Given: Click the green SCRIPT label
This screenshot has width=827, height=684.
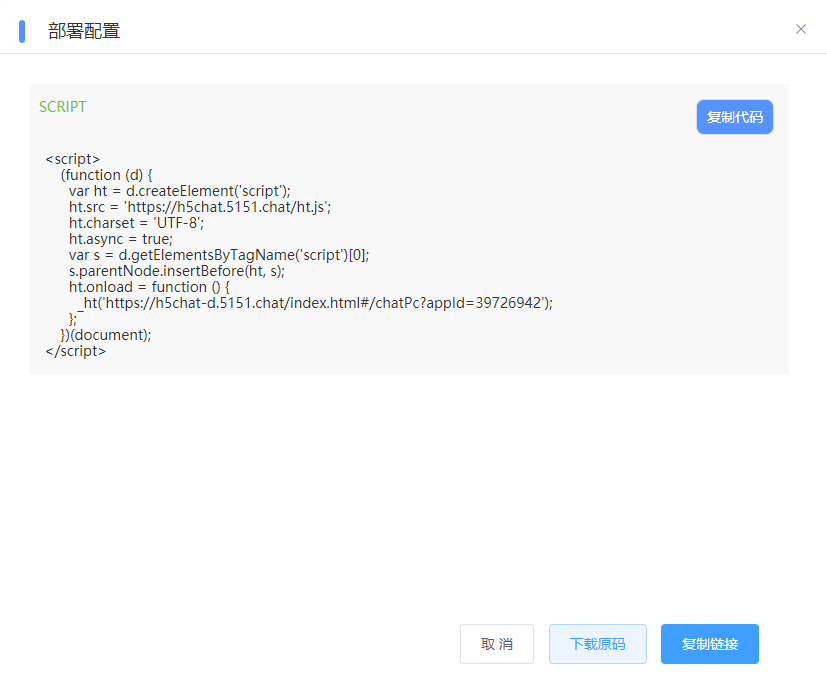Looking at the screenshot, I should (63, 107).
